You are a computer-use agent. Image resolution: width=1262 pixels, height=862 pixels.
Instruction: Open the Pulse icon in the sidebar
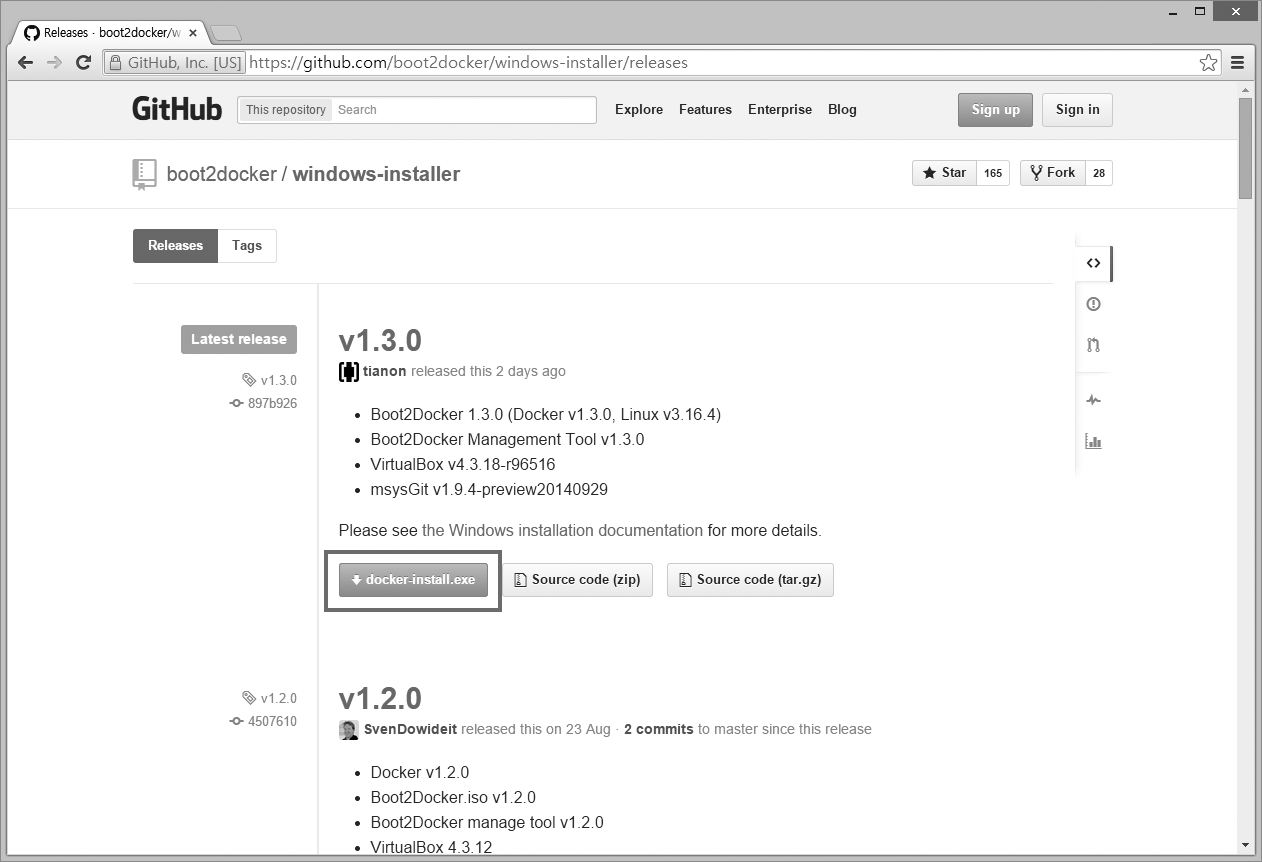1093,400
